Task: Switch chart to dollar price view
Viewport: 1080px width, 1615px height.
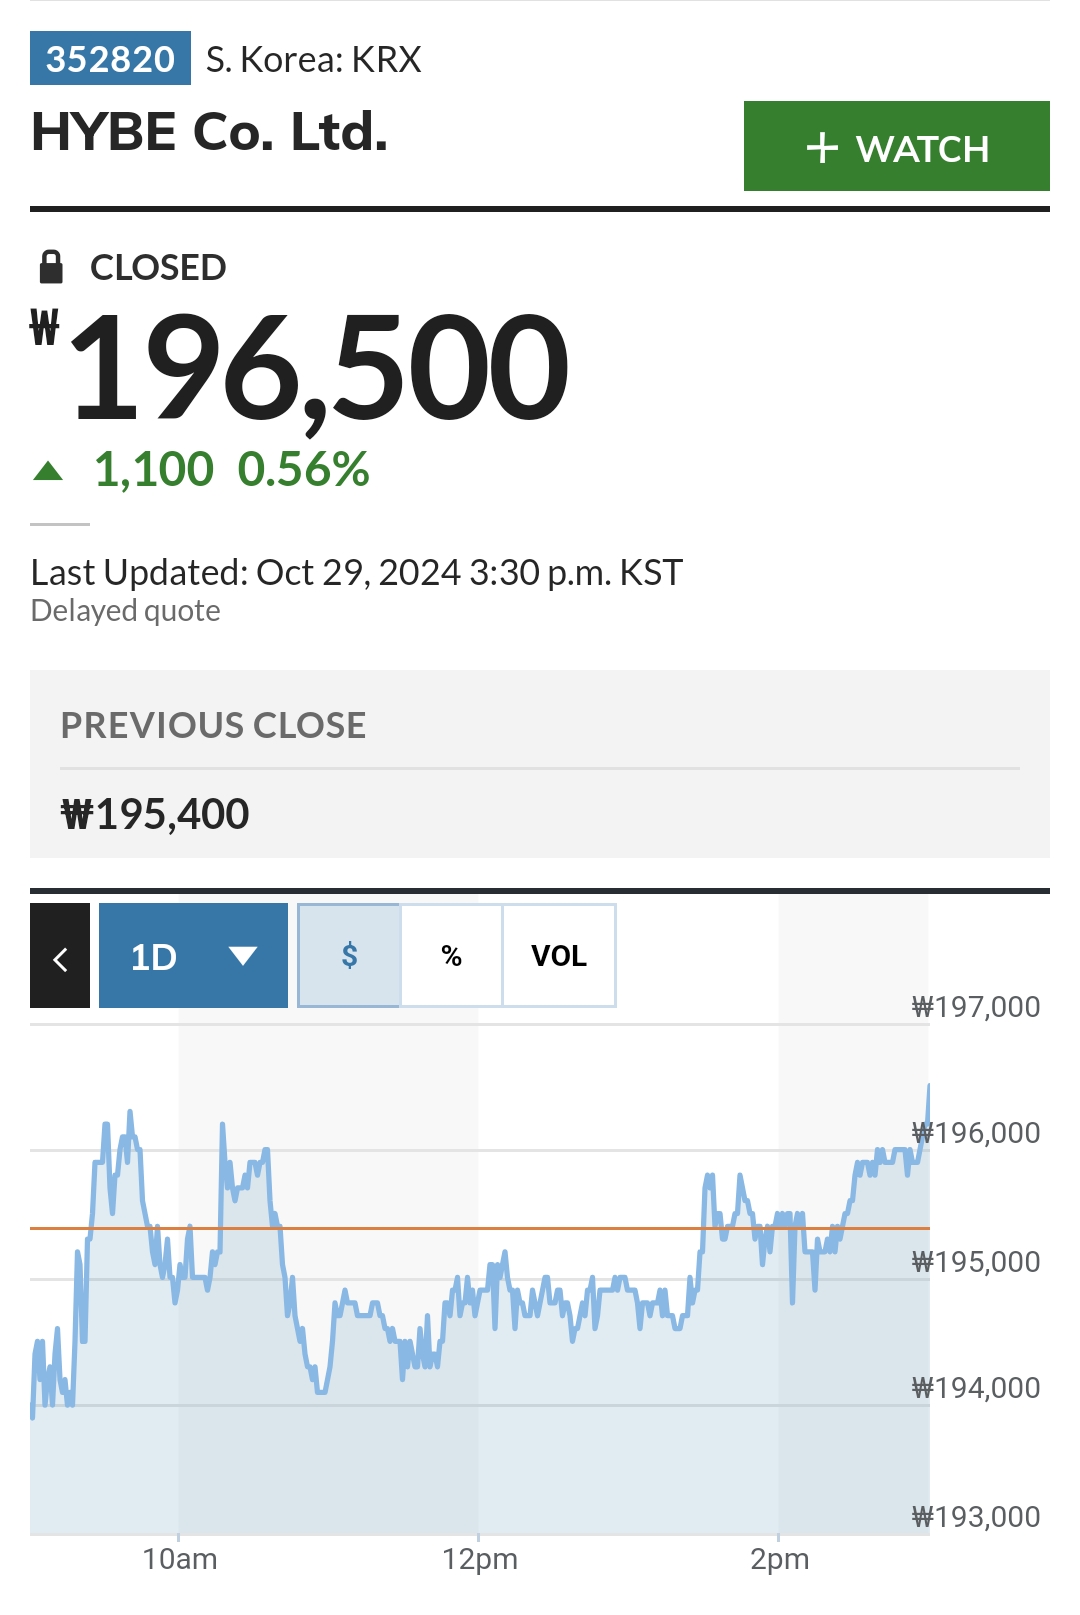Action: (x=349, y=956)
